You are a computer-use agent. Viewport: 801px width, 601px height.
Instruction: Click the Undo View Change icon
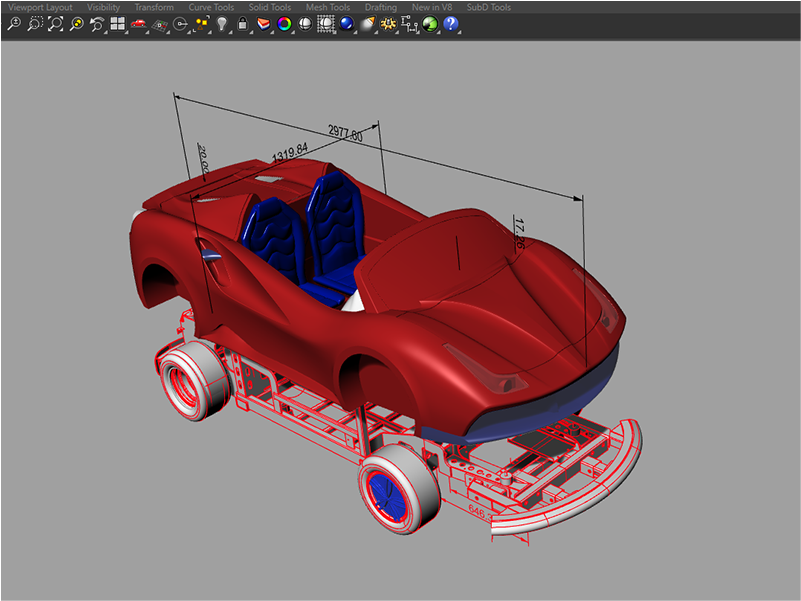coord(97,24)
